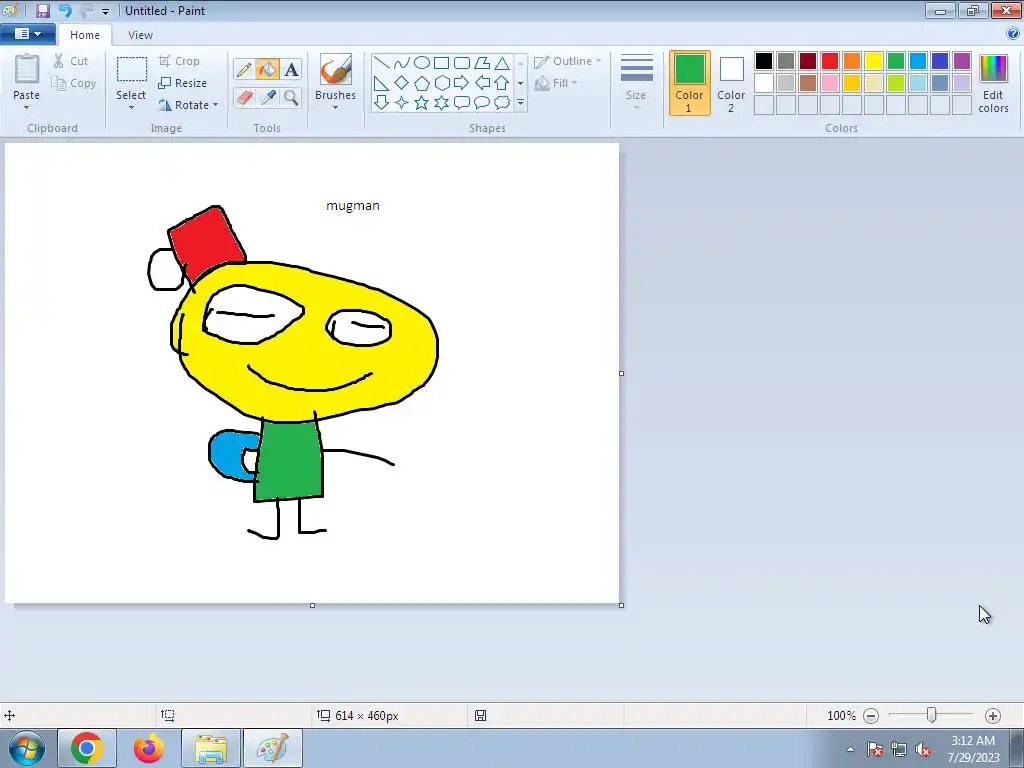Open Windows Explorer from taskbar
Screen dimensions: 1024x768
[x=211, y=748]
